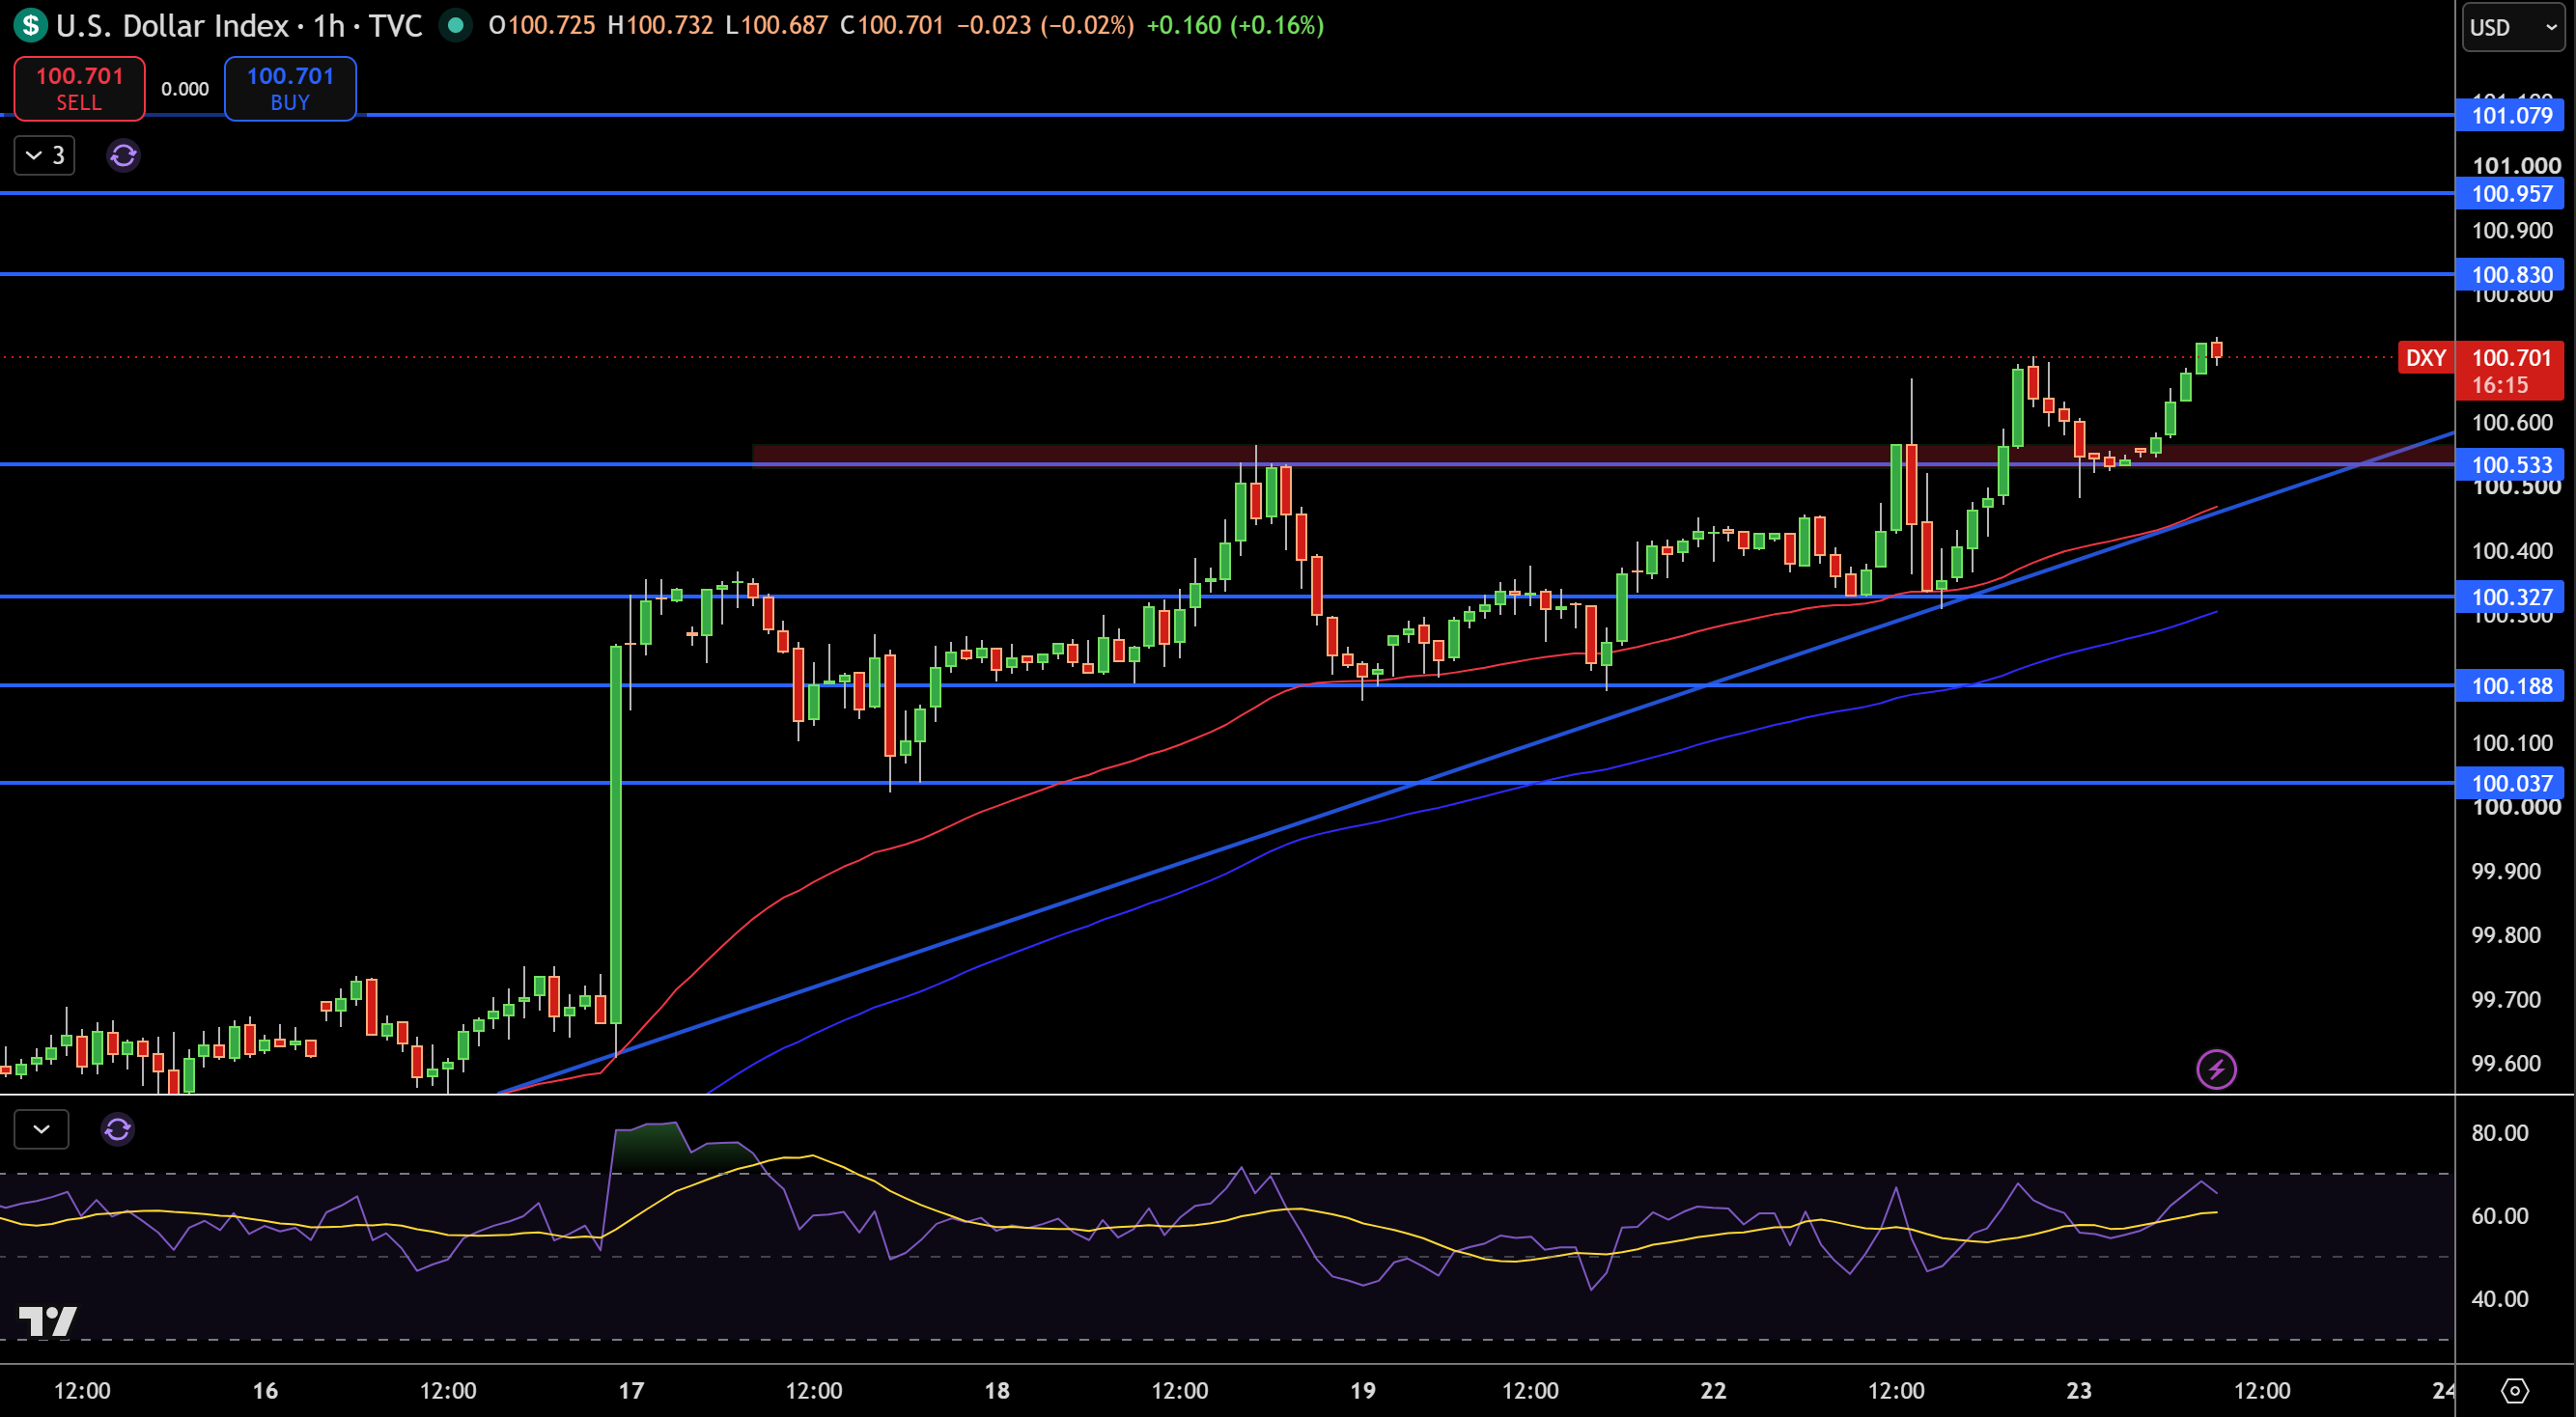Click the 100.400 price scale value
This screenshot has width=2576, height=1417.
2512,551
